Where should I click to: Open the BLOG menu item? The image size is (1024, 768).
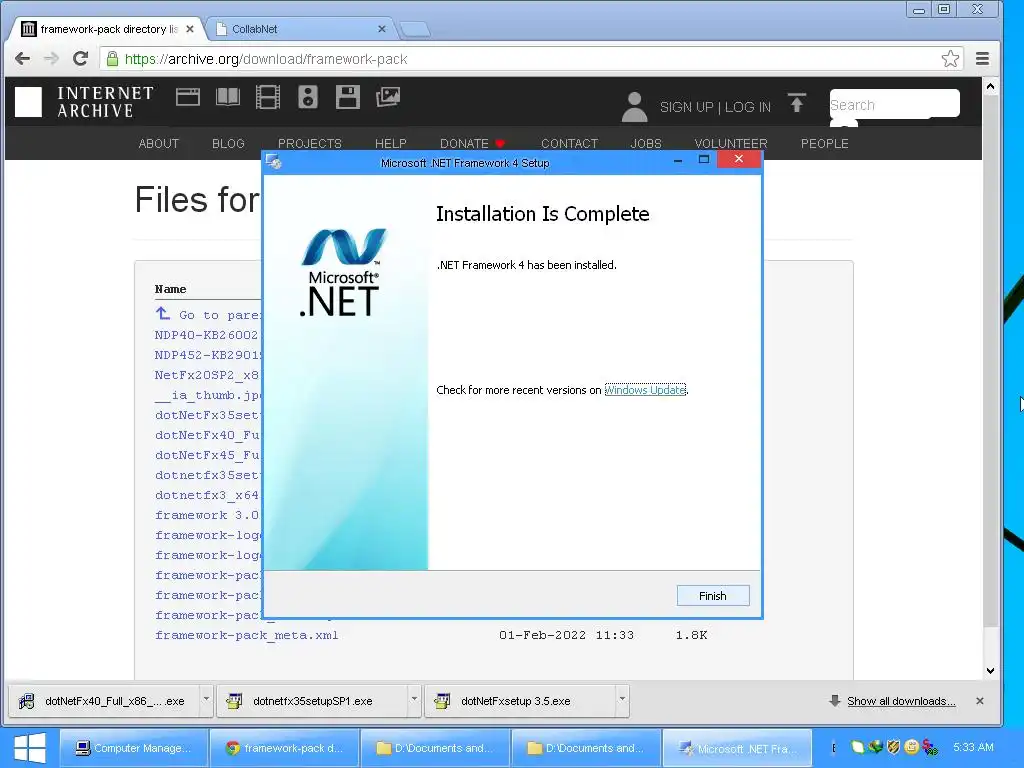point(228,144)
